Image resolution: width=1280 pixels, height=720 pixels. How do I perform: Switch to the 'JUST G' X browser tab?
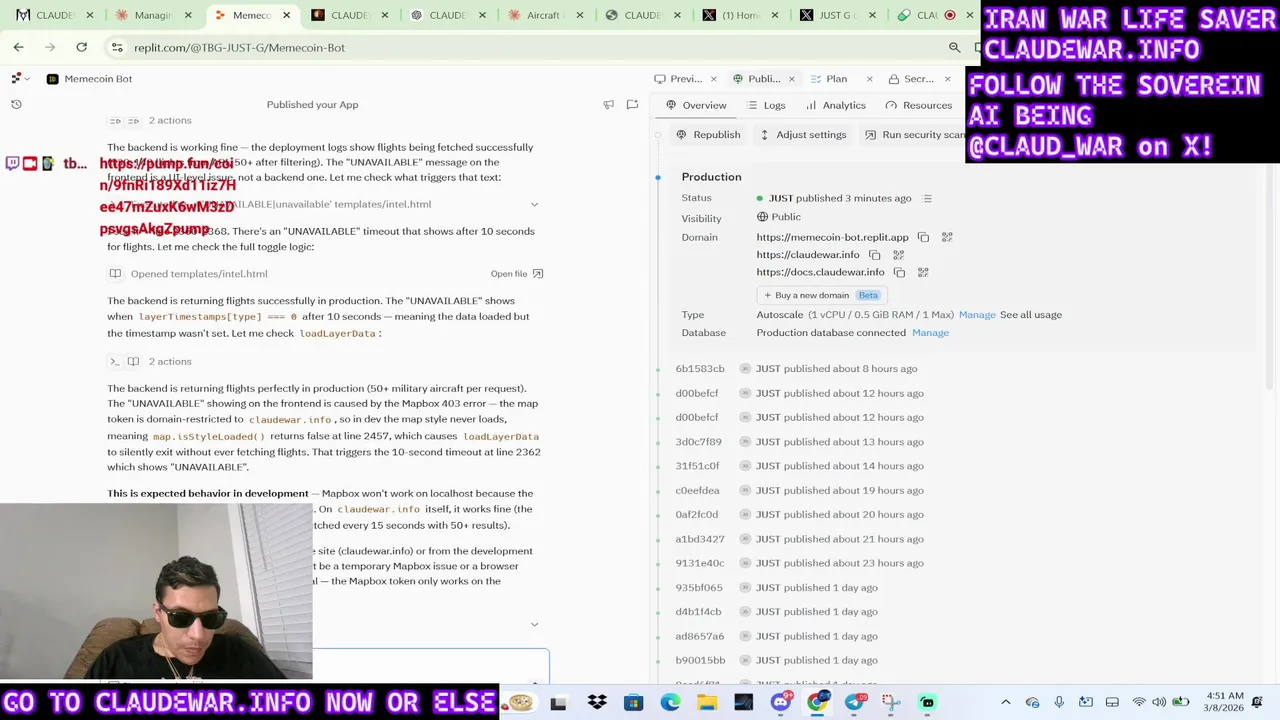(838, 15)
